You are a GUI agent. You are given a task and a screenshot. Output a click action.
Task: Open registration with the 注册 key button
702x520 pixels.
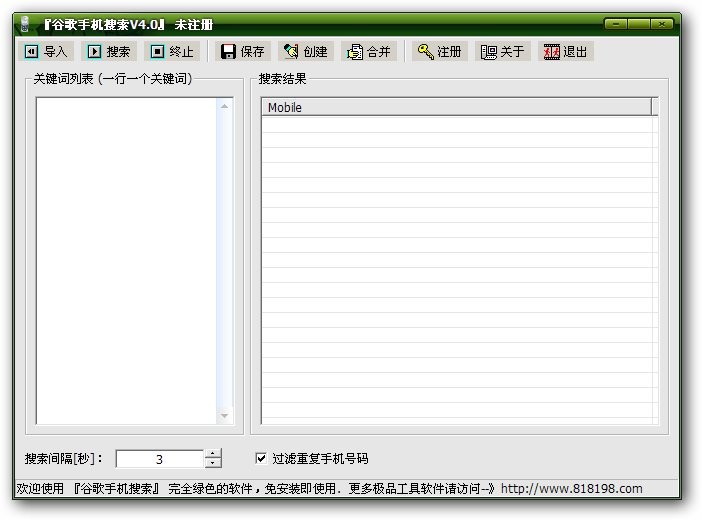440,52
